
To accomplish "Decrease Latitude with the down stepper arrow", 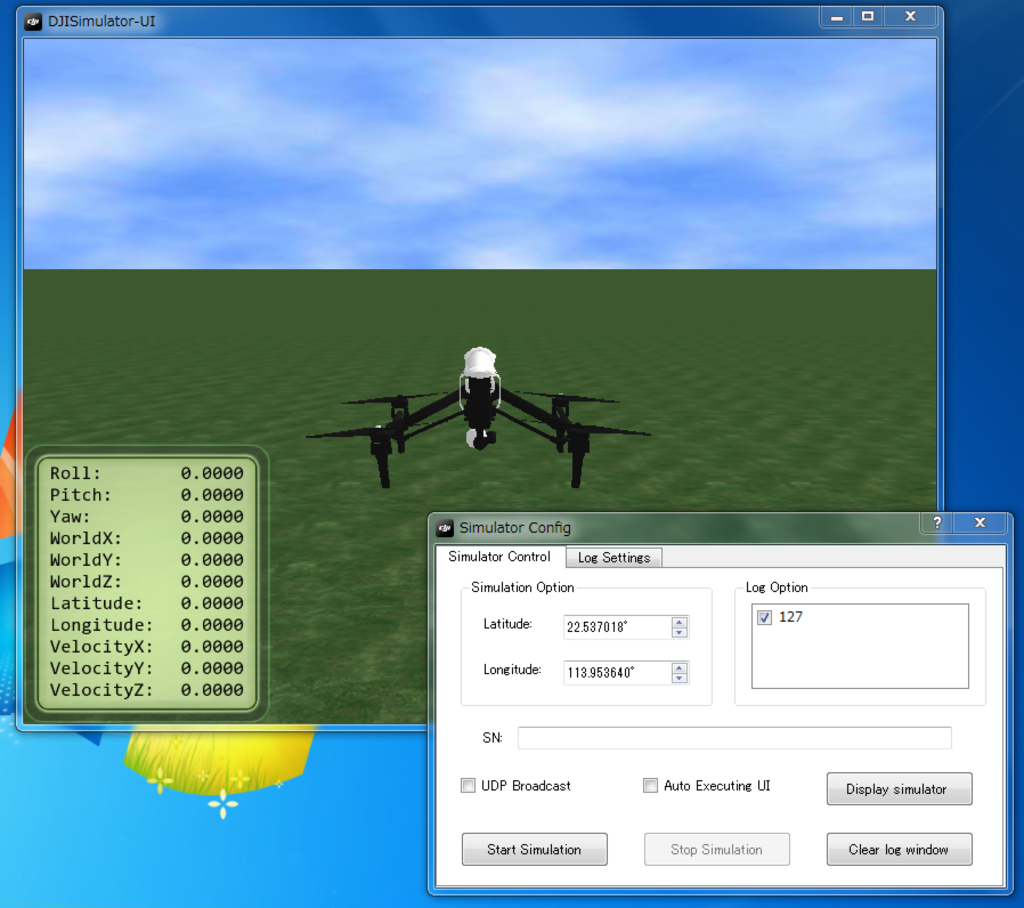I will (x=679, y=632).
